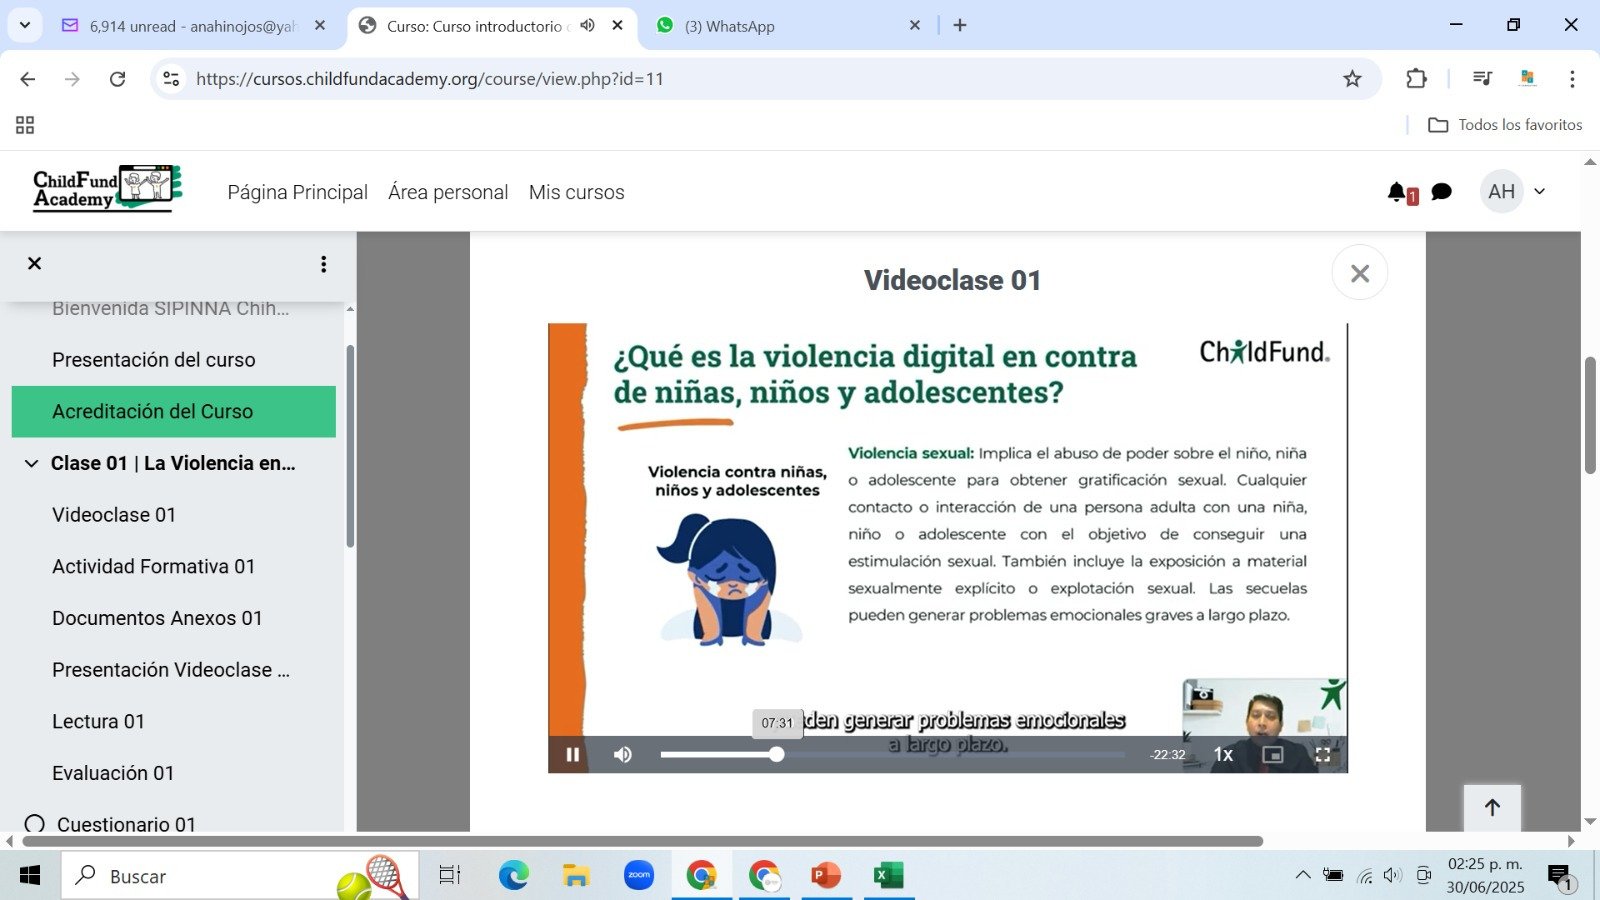The height and width of the screenshot is (900, 1600).
Task: Collapse the Clase 01 section
Action: (x=32, y=463)
